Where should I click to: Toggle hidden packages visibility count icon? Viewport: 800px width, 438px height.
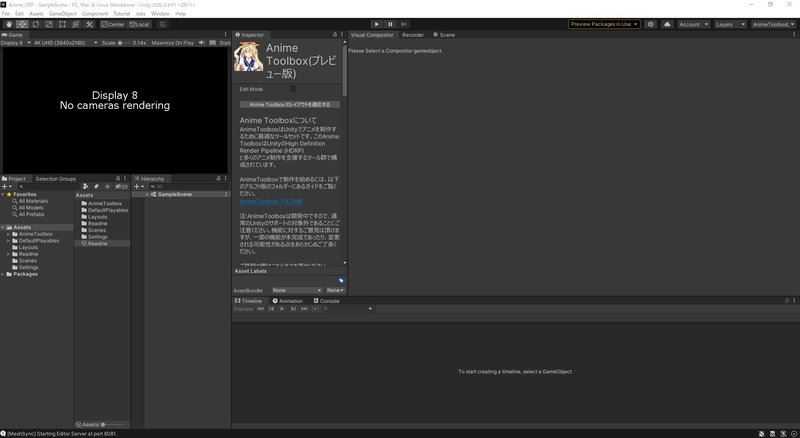pos(121,187)
